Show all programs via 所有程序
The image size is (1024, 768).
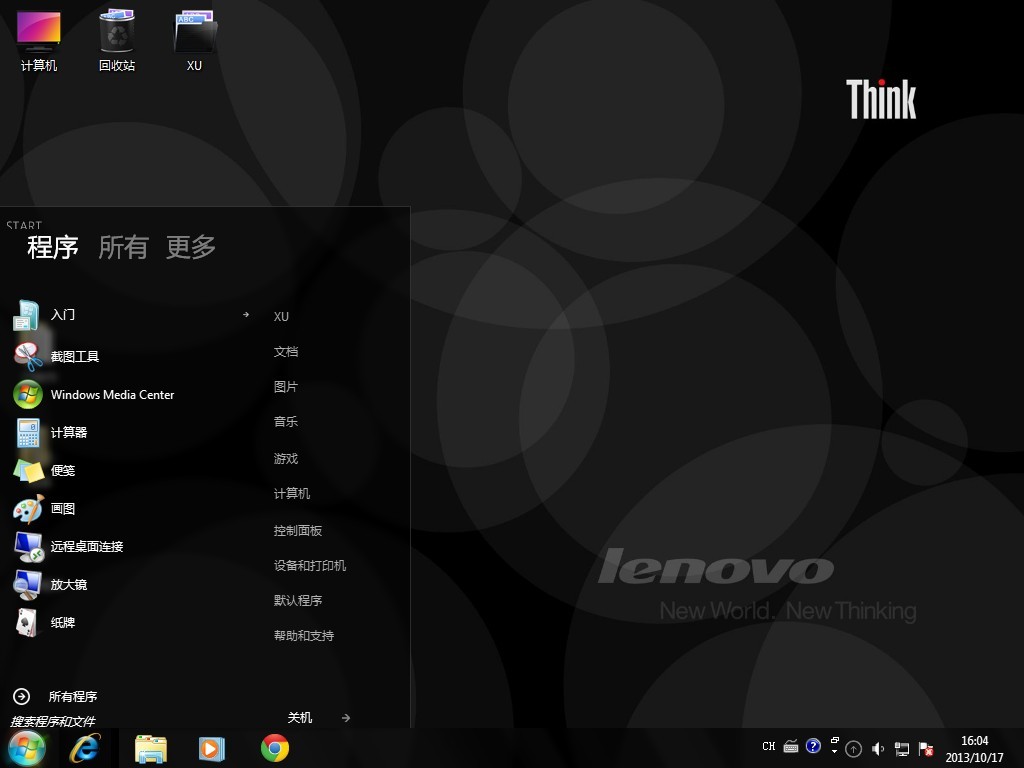[72, 697]
